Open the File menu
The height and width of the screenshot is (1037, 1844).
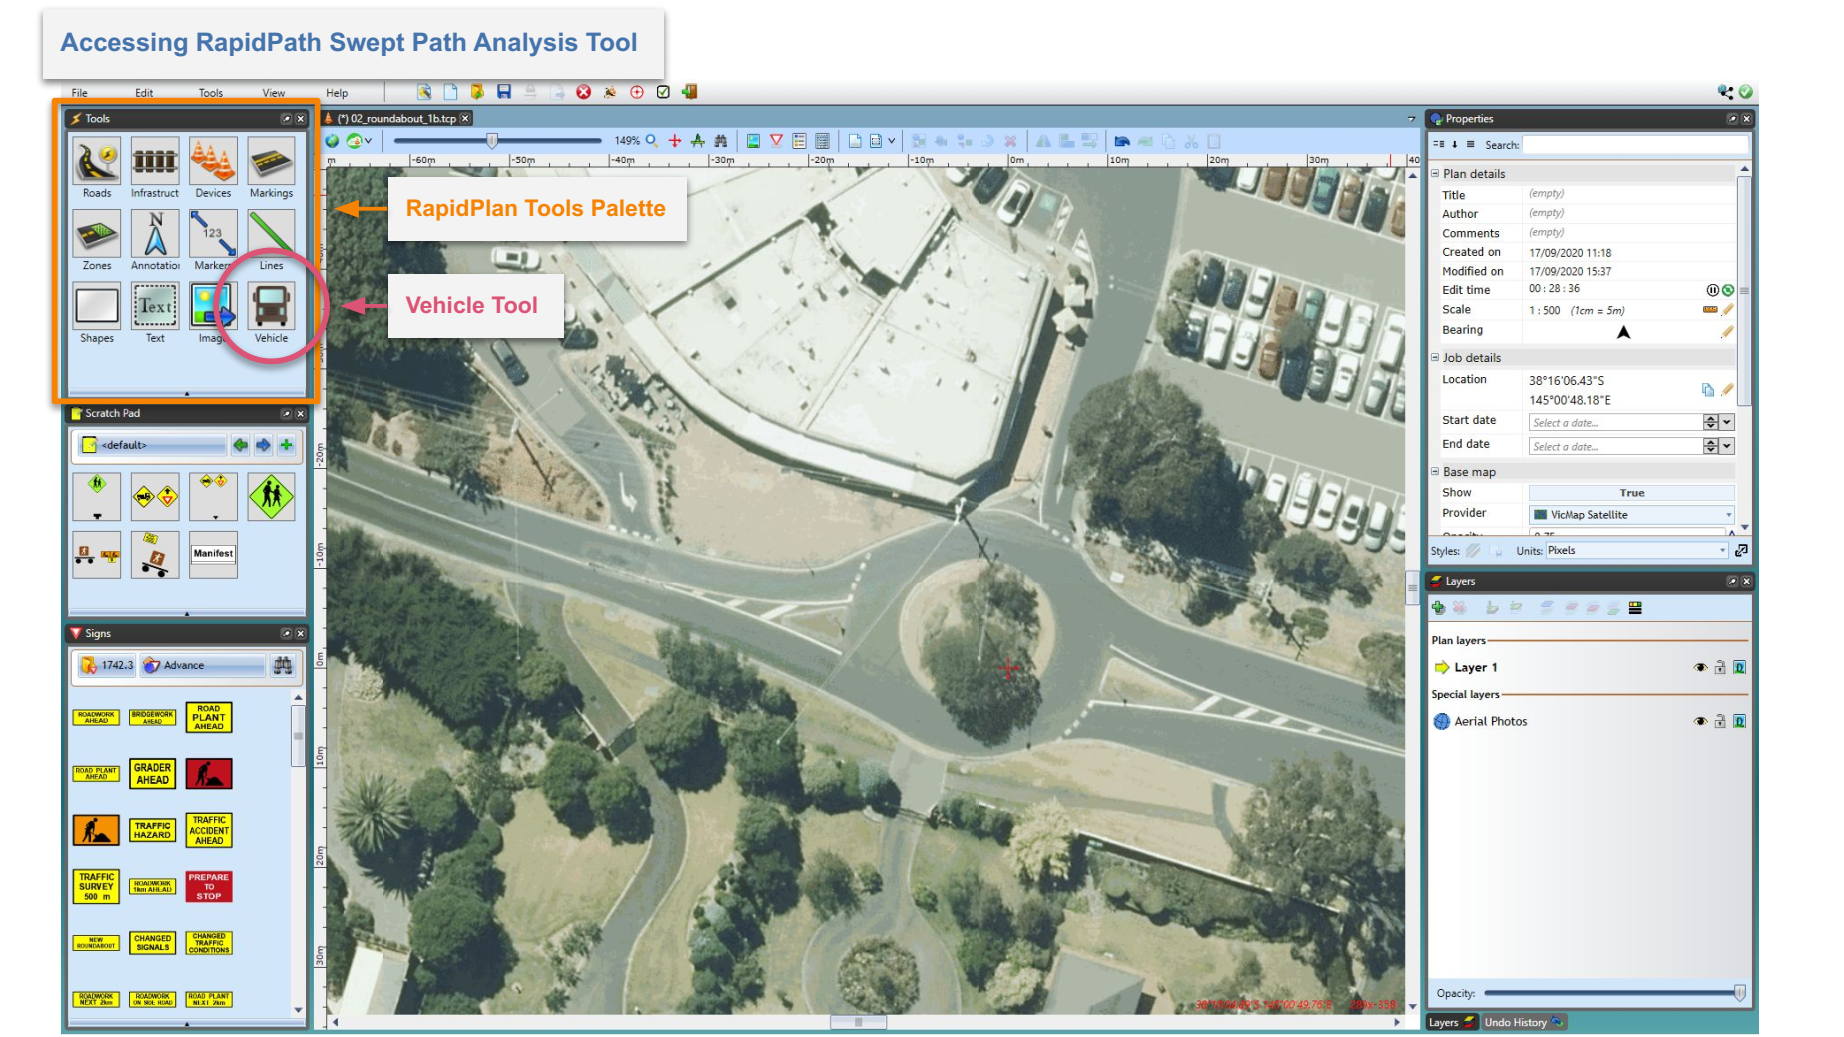tap(79, 93)
